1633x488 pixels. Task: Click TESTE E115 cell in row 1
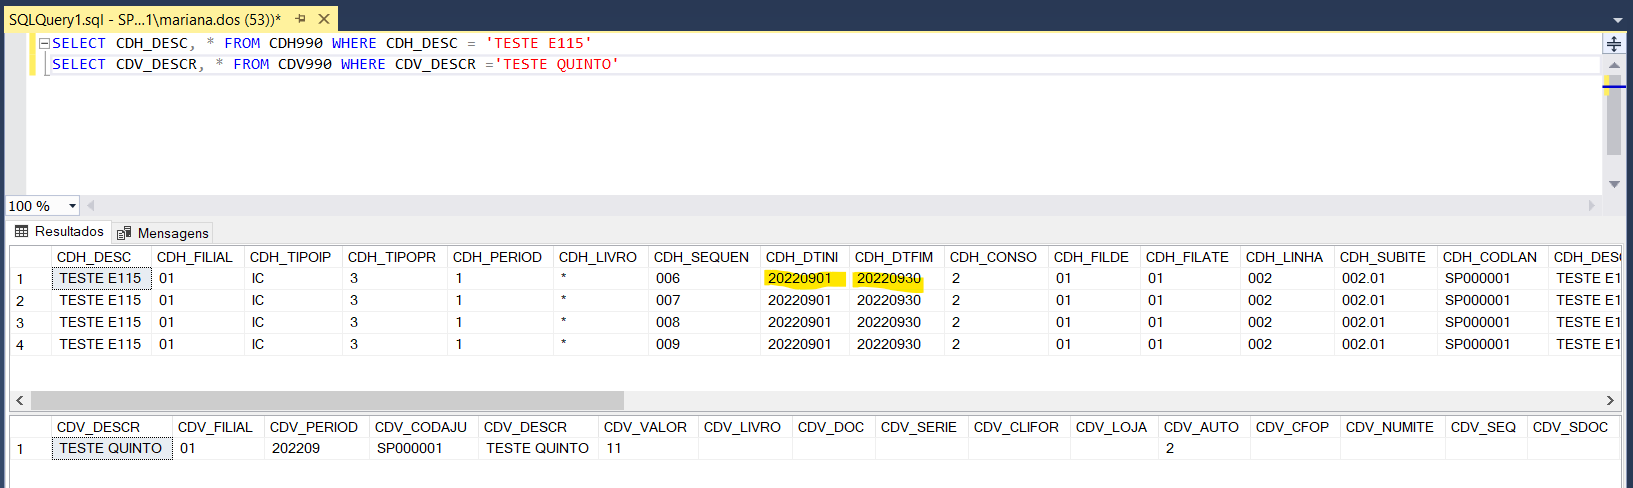[101, 279]
